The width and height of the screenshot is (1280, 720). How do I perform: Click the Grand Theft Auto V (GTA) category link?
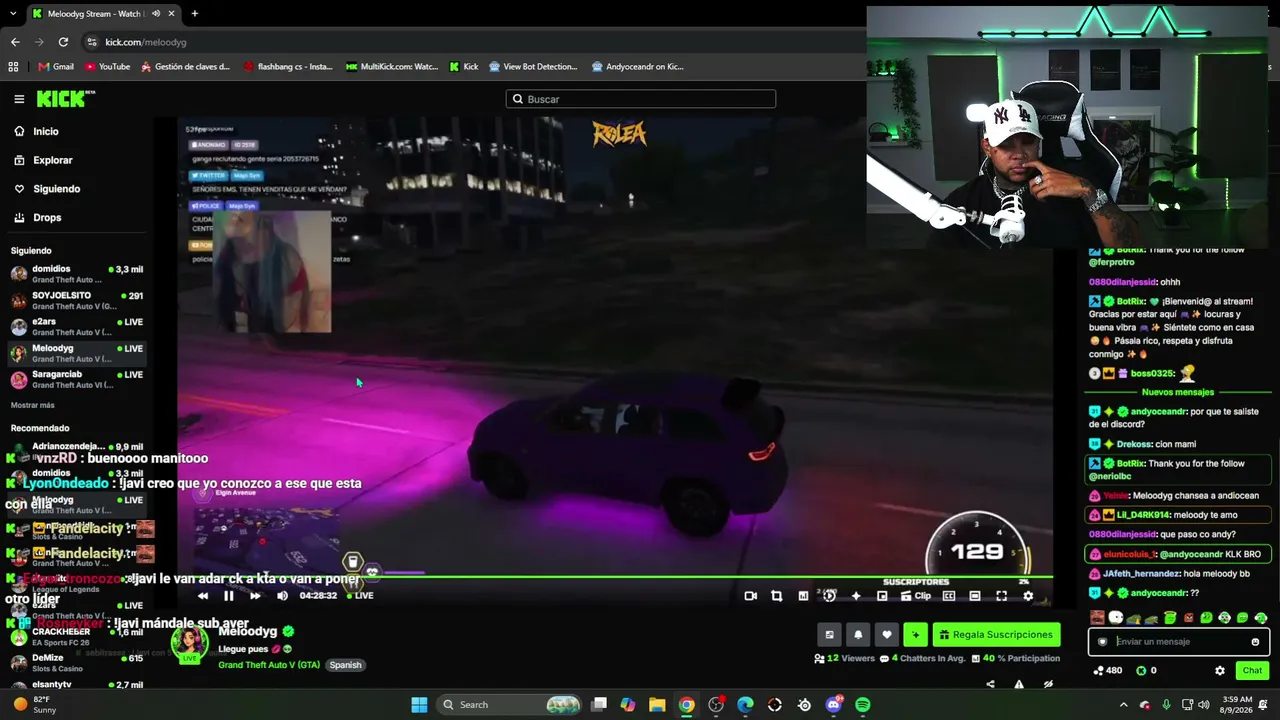point(269,665)
